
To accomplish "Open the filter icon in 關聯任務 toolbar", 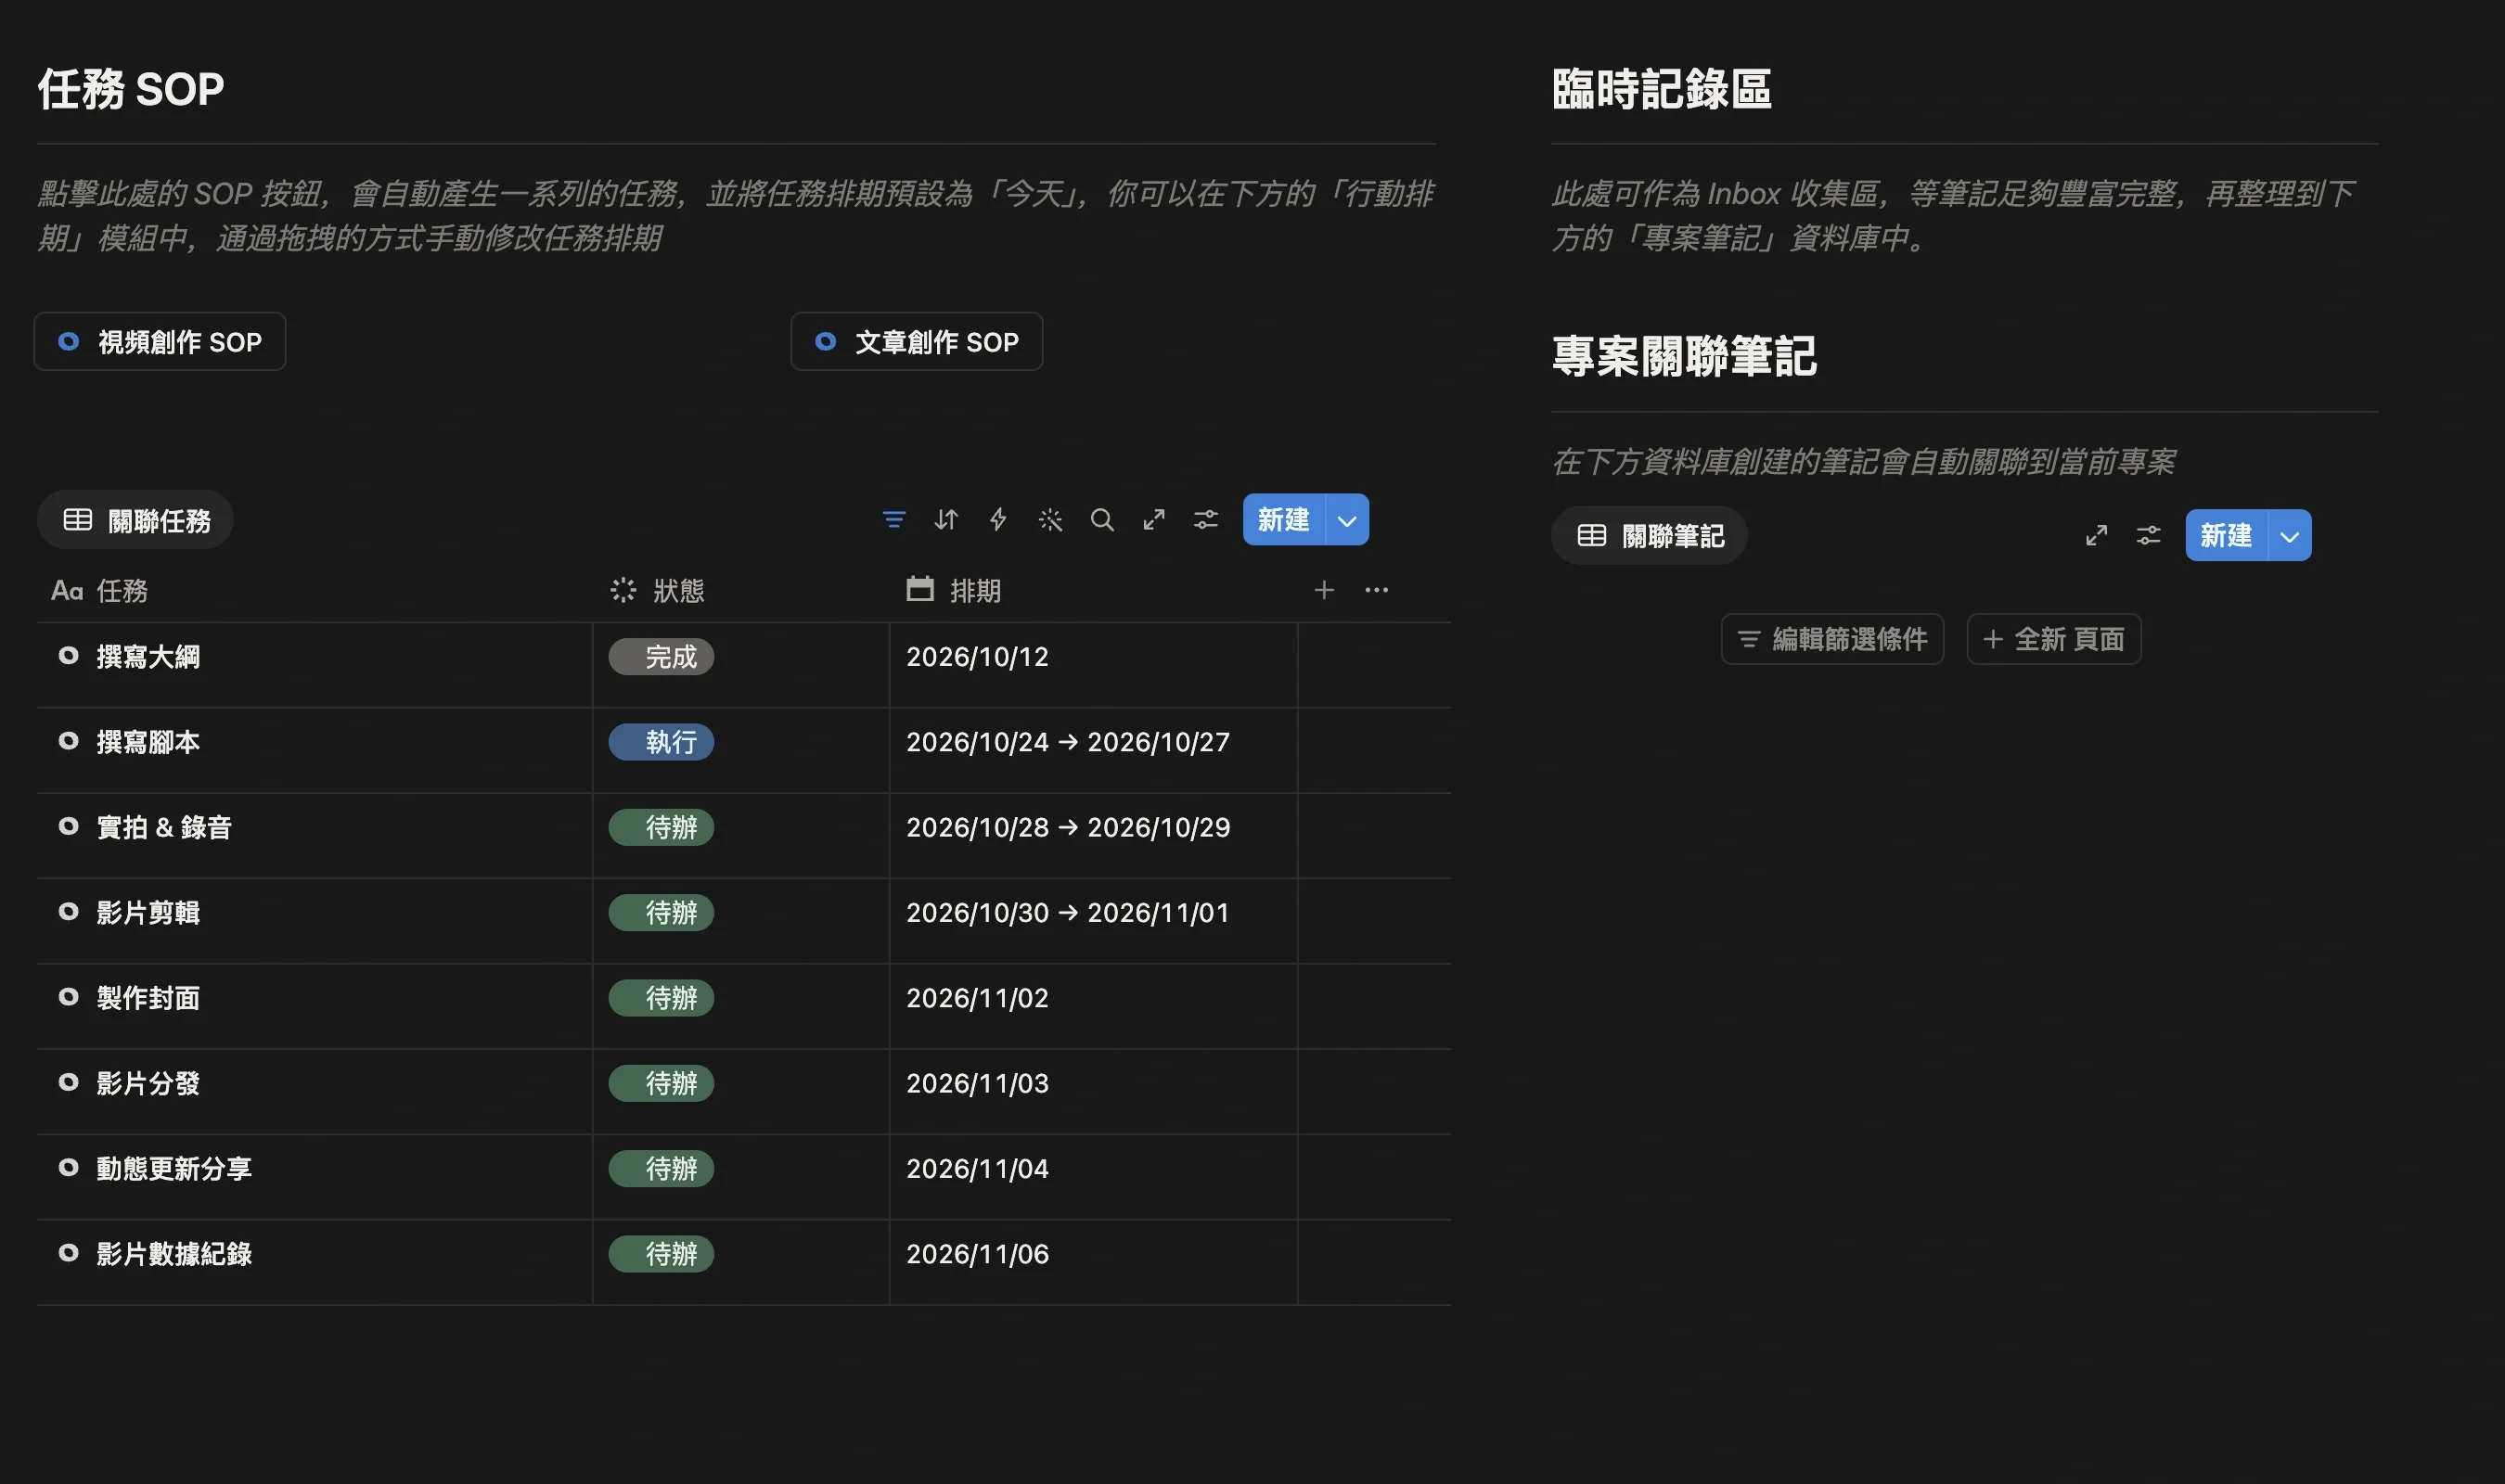I will point(894,520).
